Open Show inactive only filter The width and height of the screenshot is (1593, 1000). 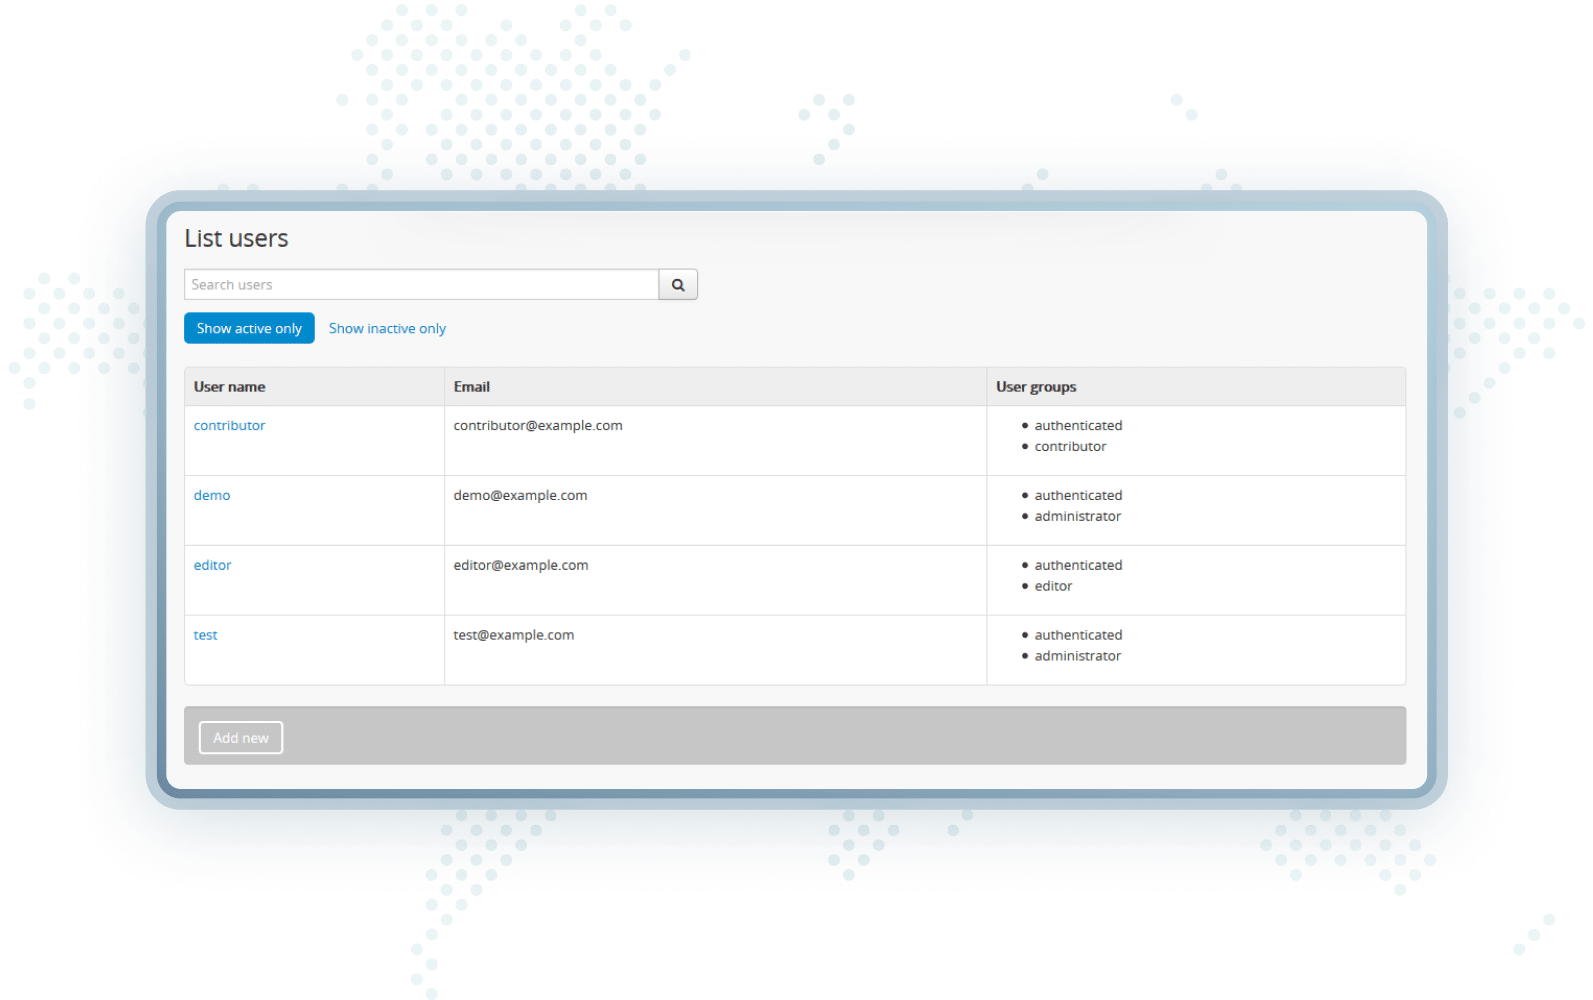(x=387, y=328)
